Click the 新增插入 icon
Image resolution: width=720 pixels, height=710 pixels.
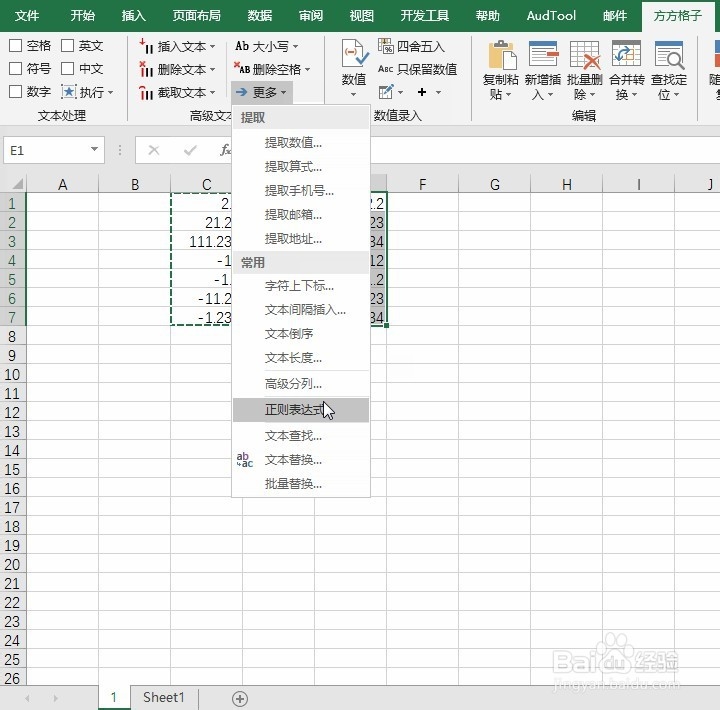coord(543,54)
